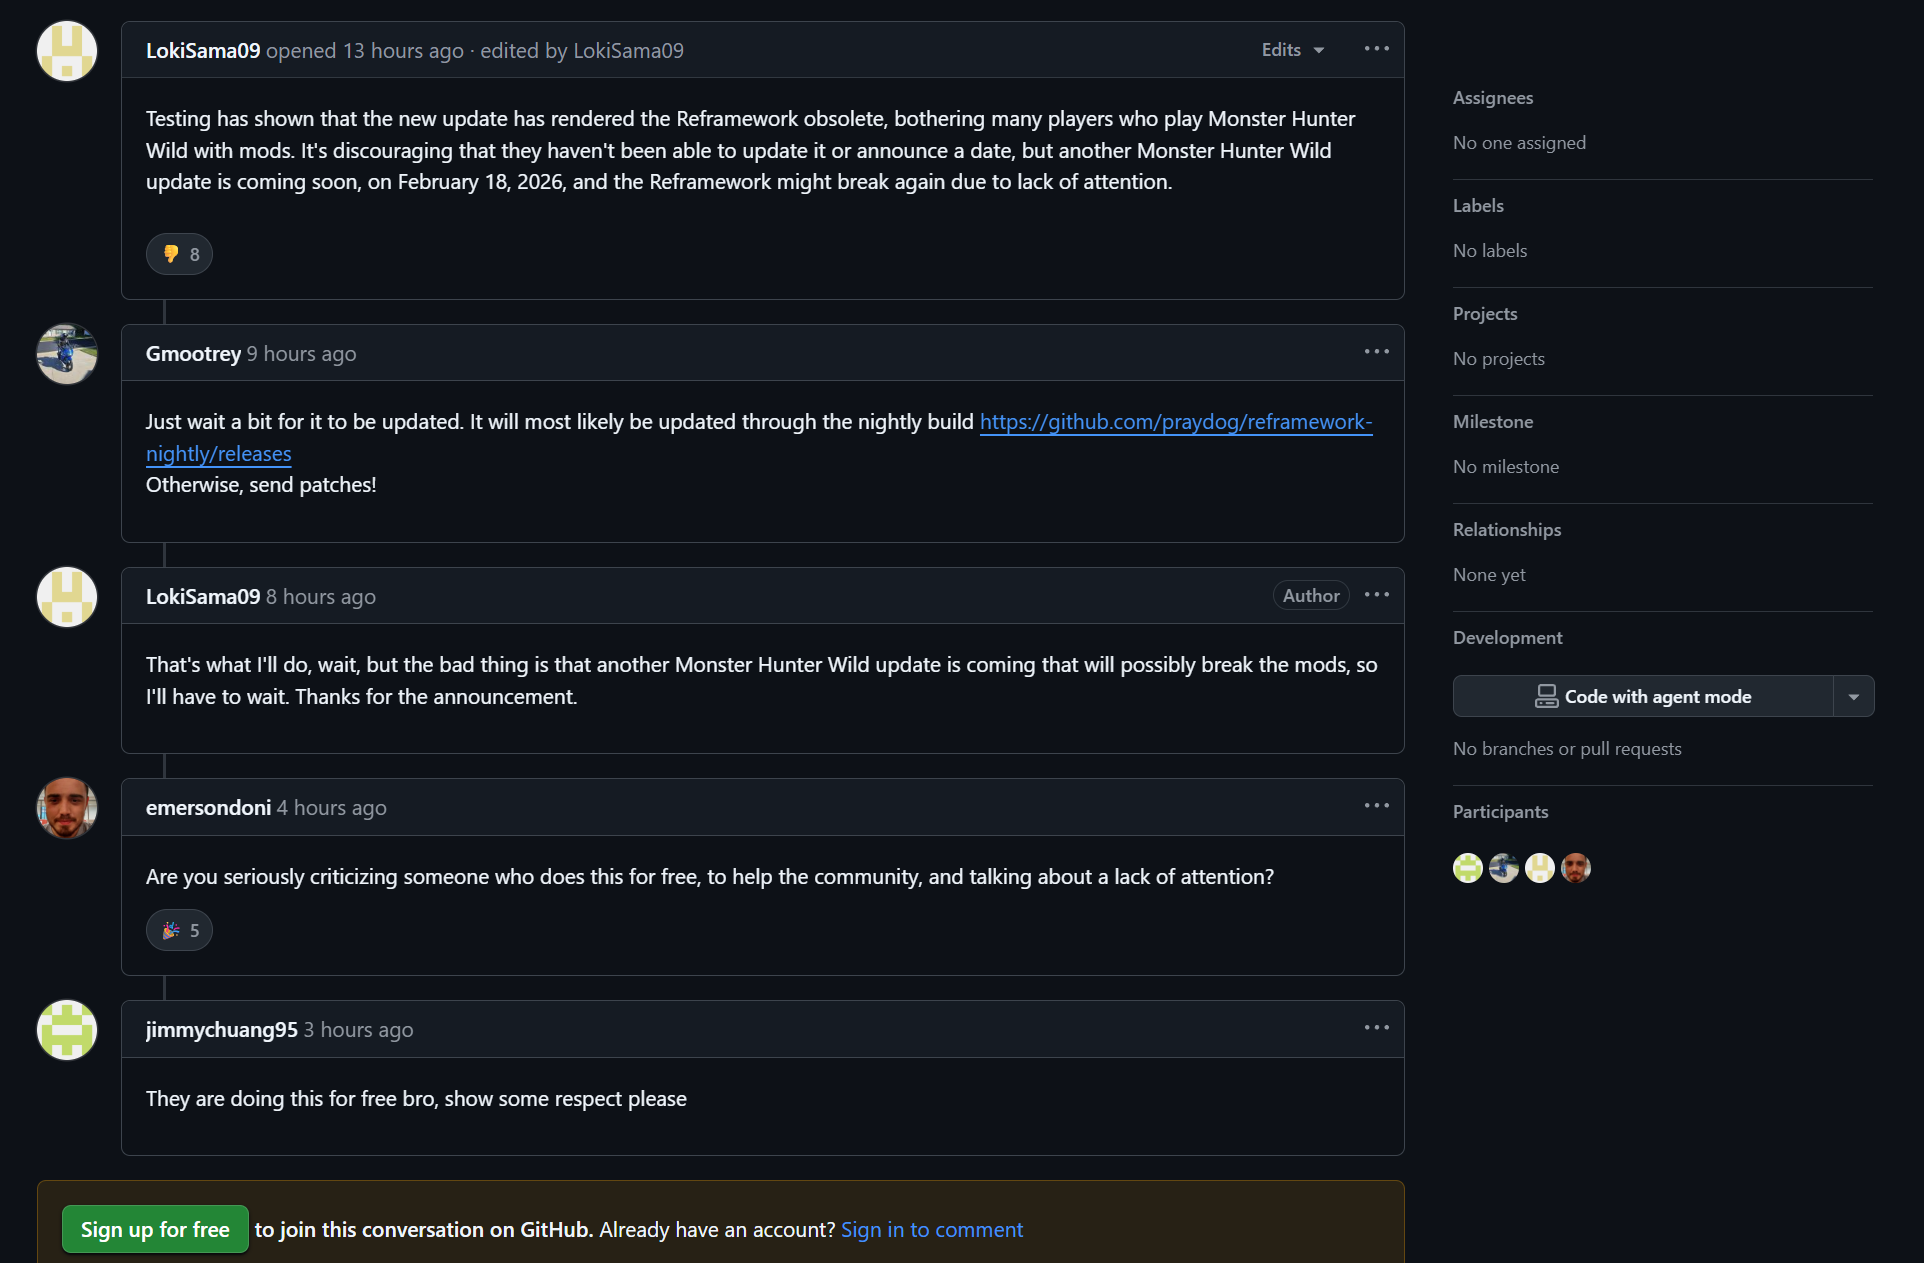This screenshot has height=1263, width=1924.
Task: Open options menu on LokiSama09's original post
Action: (x=1376, y=49)
